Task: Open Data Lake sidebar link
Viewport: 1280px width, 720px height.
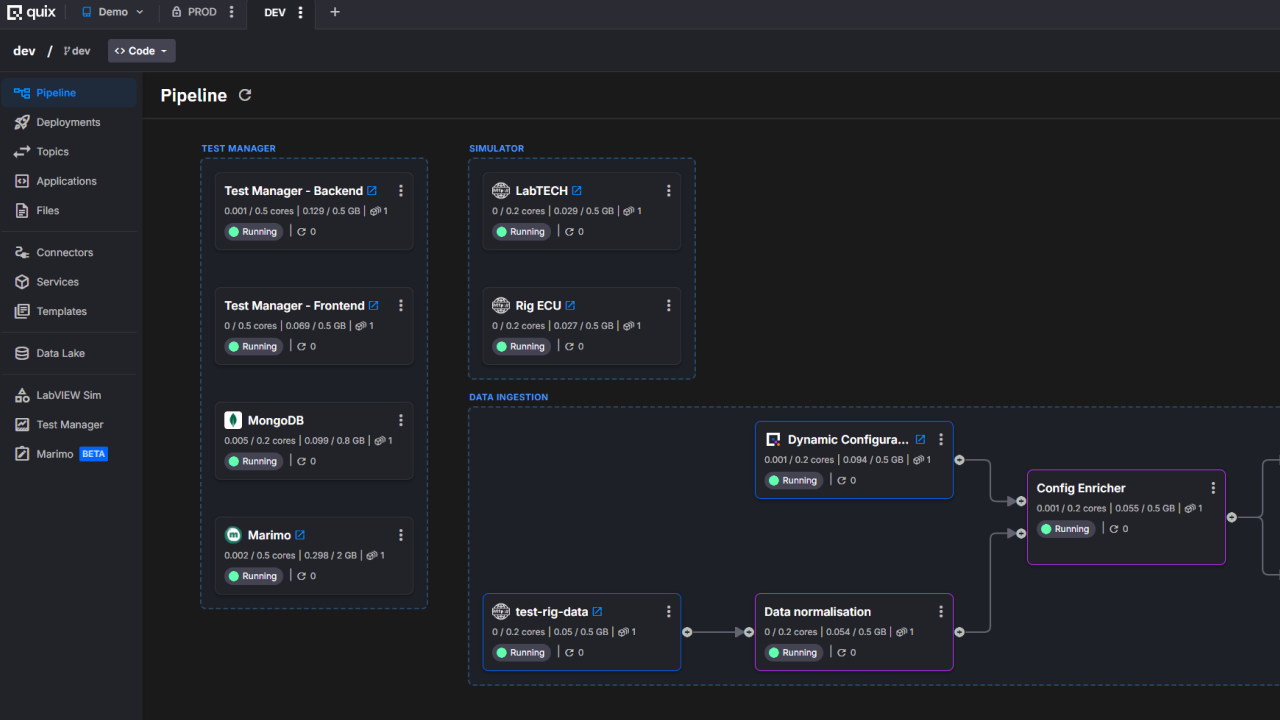Action: (x=60, y=353)
